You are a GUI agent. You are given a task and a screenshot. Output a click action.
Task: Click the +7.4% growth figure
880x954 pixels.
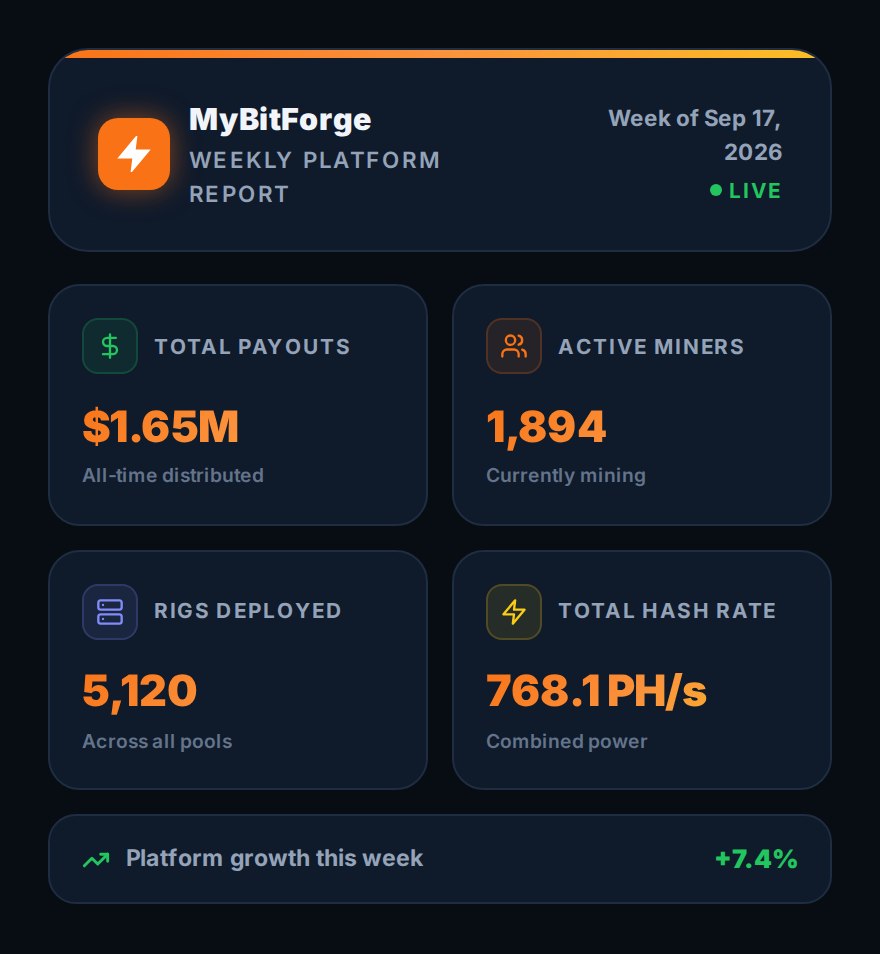pyautogui.click(x=756, y=859)
